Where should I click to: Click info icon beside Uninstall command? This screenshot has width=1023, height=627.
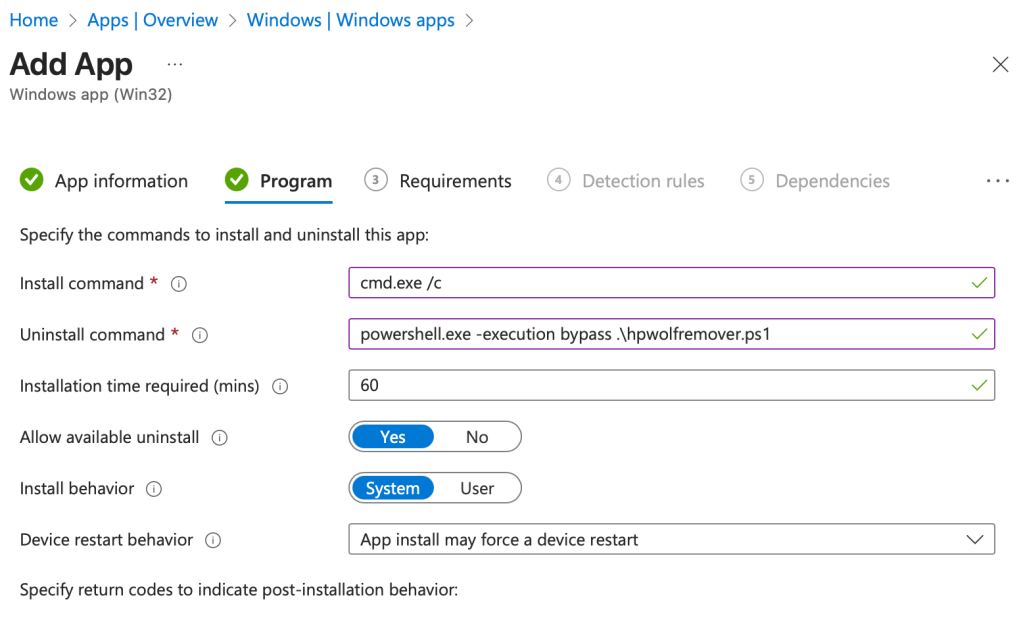tap(199, 335)
